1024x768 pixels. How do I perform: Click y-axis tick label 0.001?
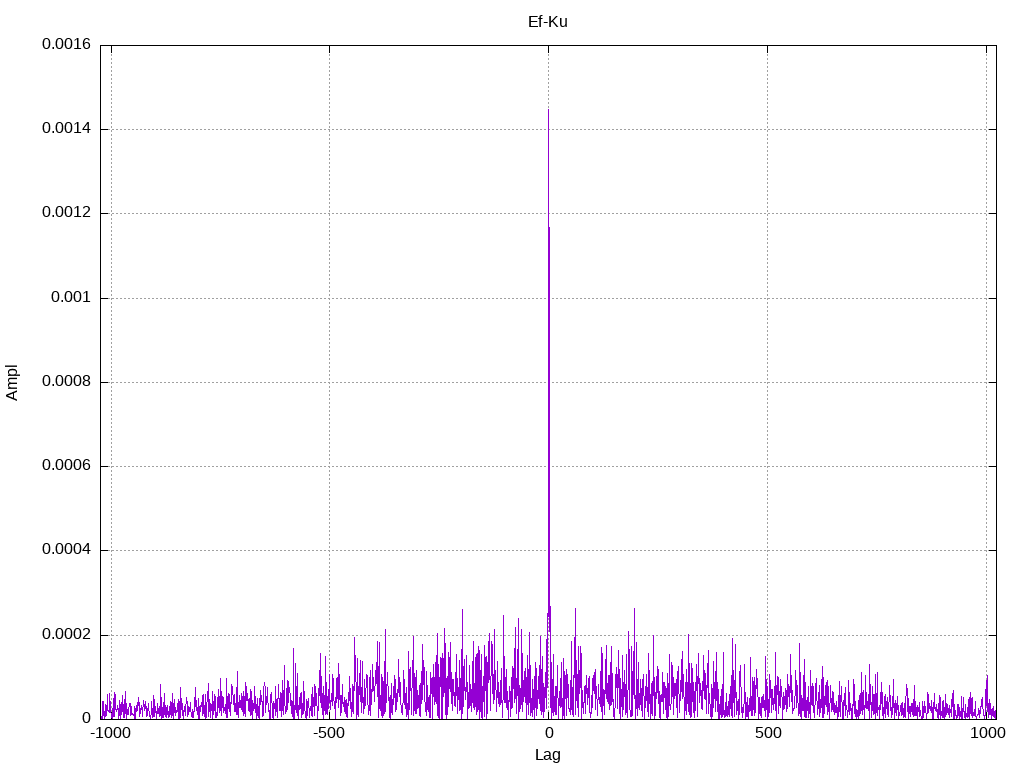pos(71,297)
